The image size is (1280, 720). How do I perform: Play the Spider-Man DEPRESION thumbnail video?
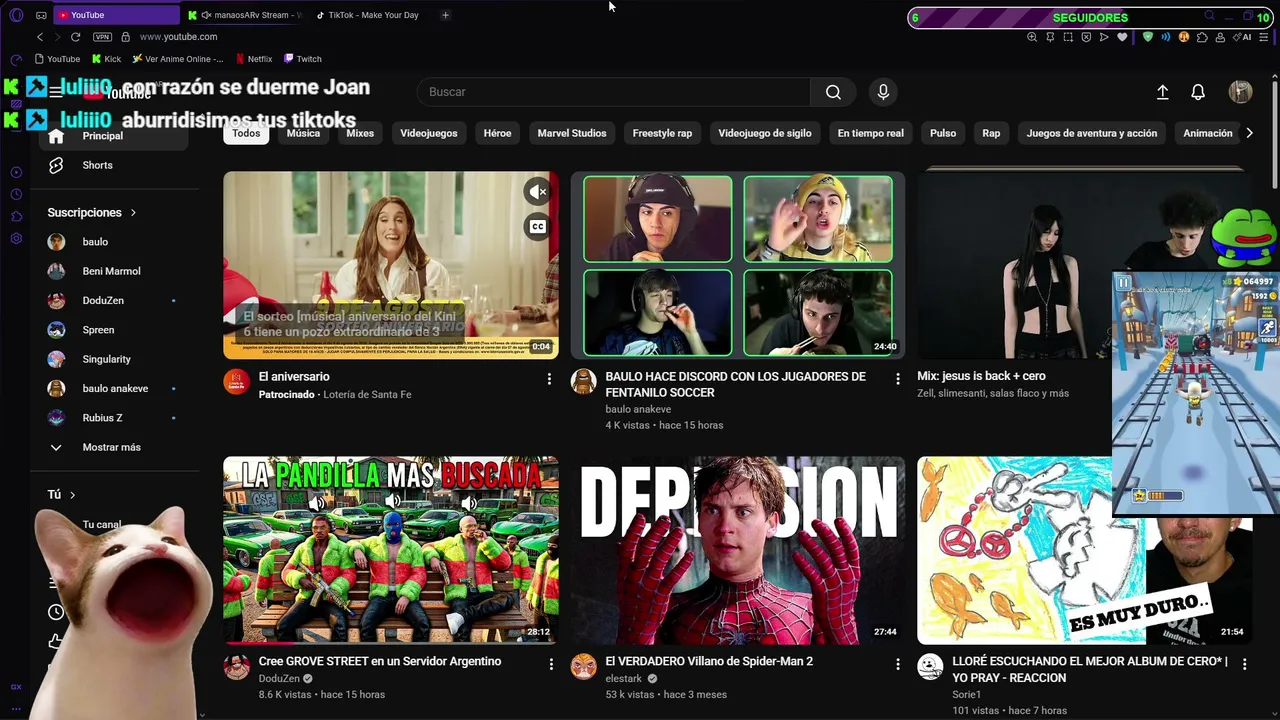tap(738, 550)
